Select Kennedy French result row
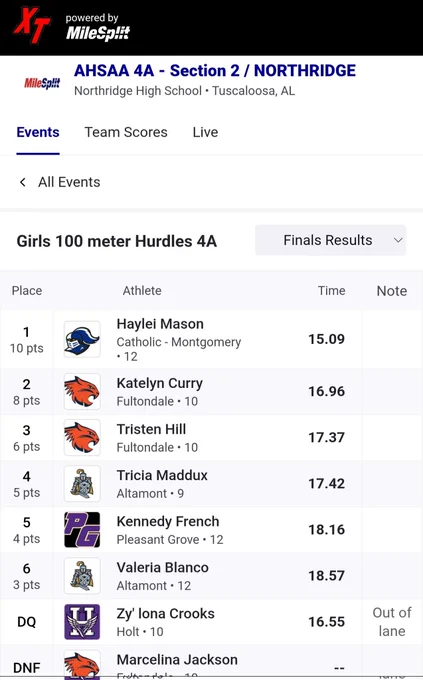423x680 pixels. (211, 530)
